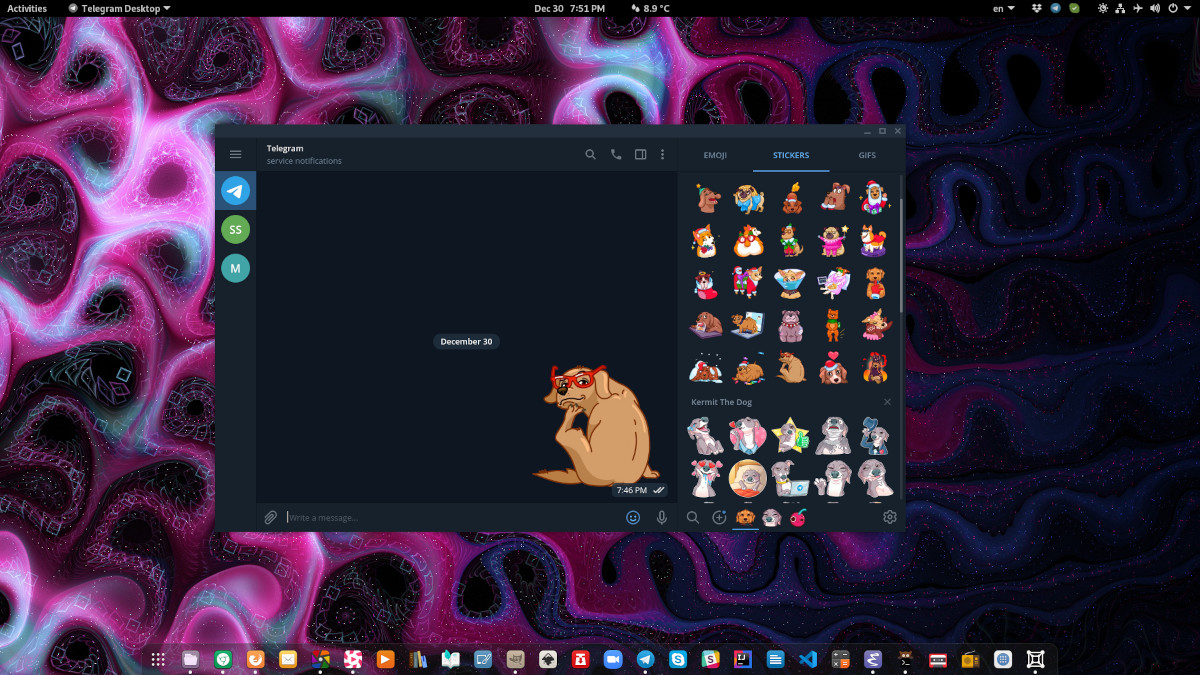The height and width of the screenshot is (675, 1200).
Task: Open the terminal from the dock
Action: pos(905,659)
